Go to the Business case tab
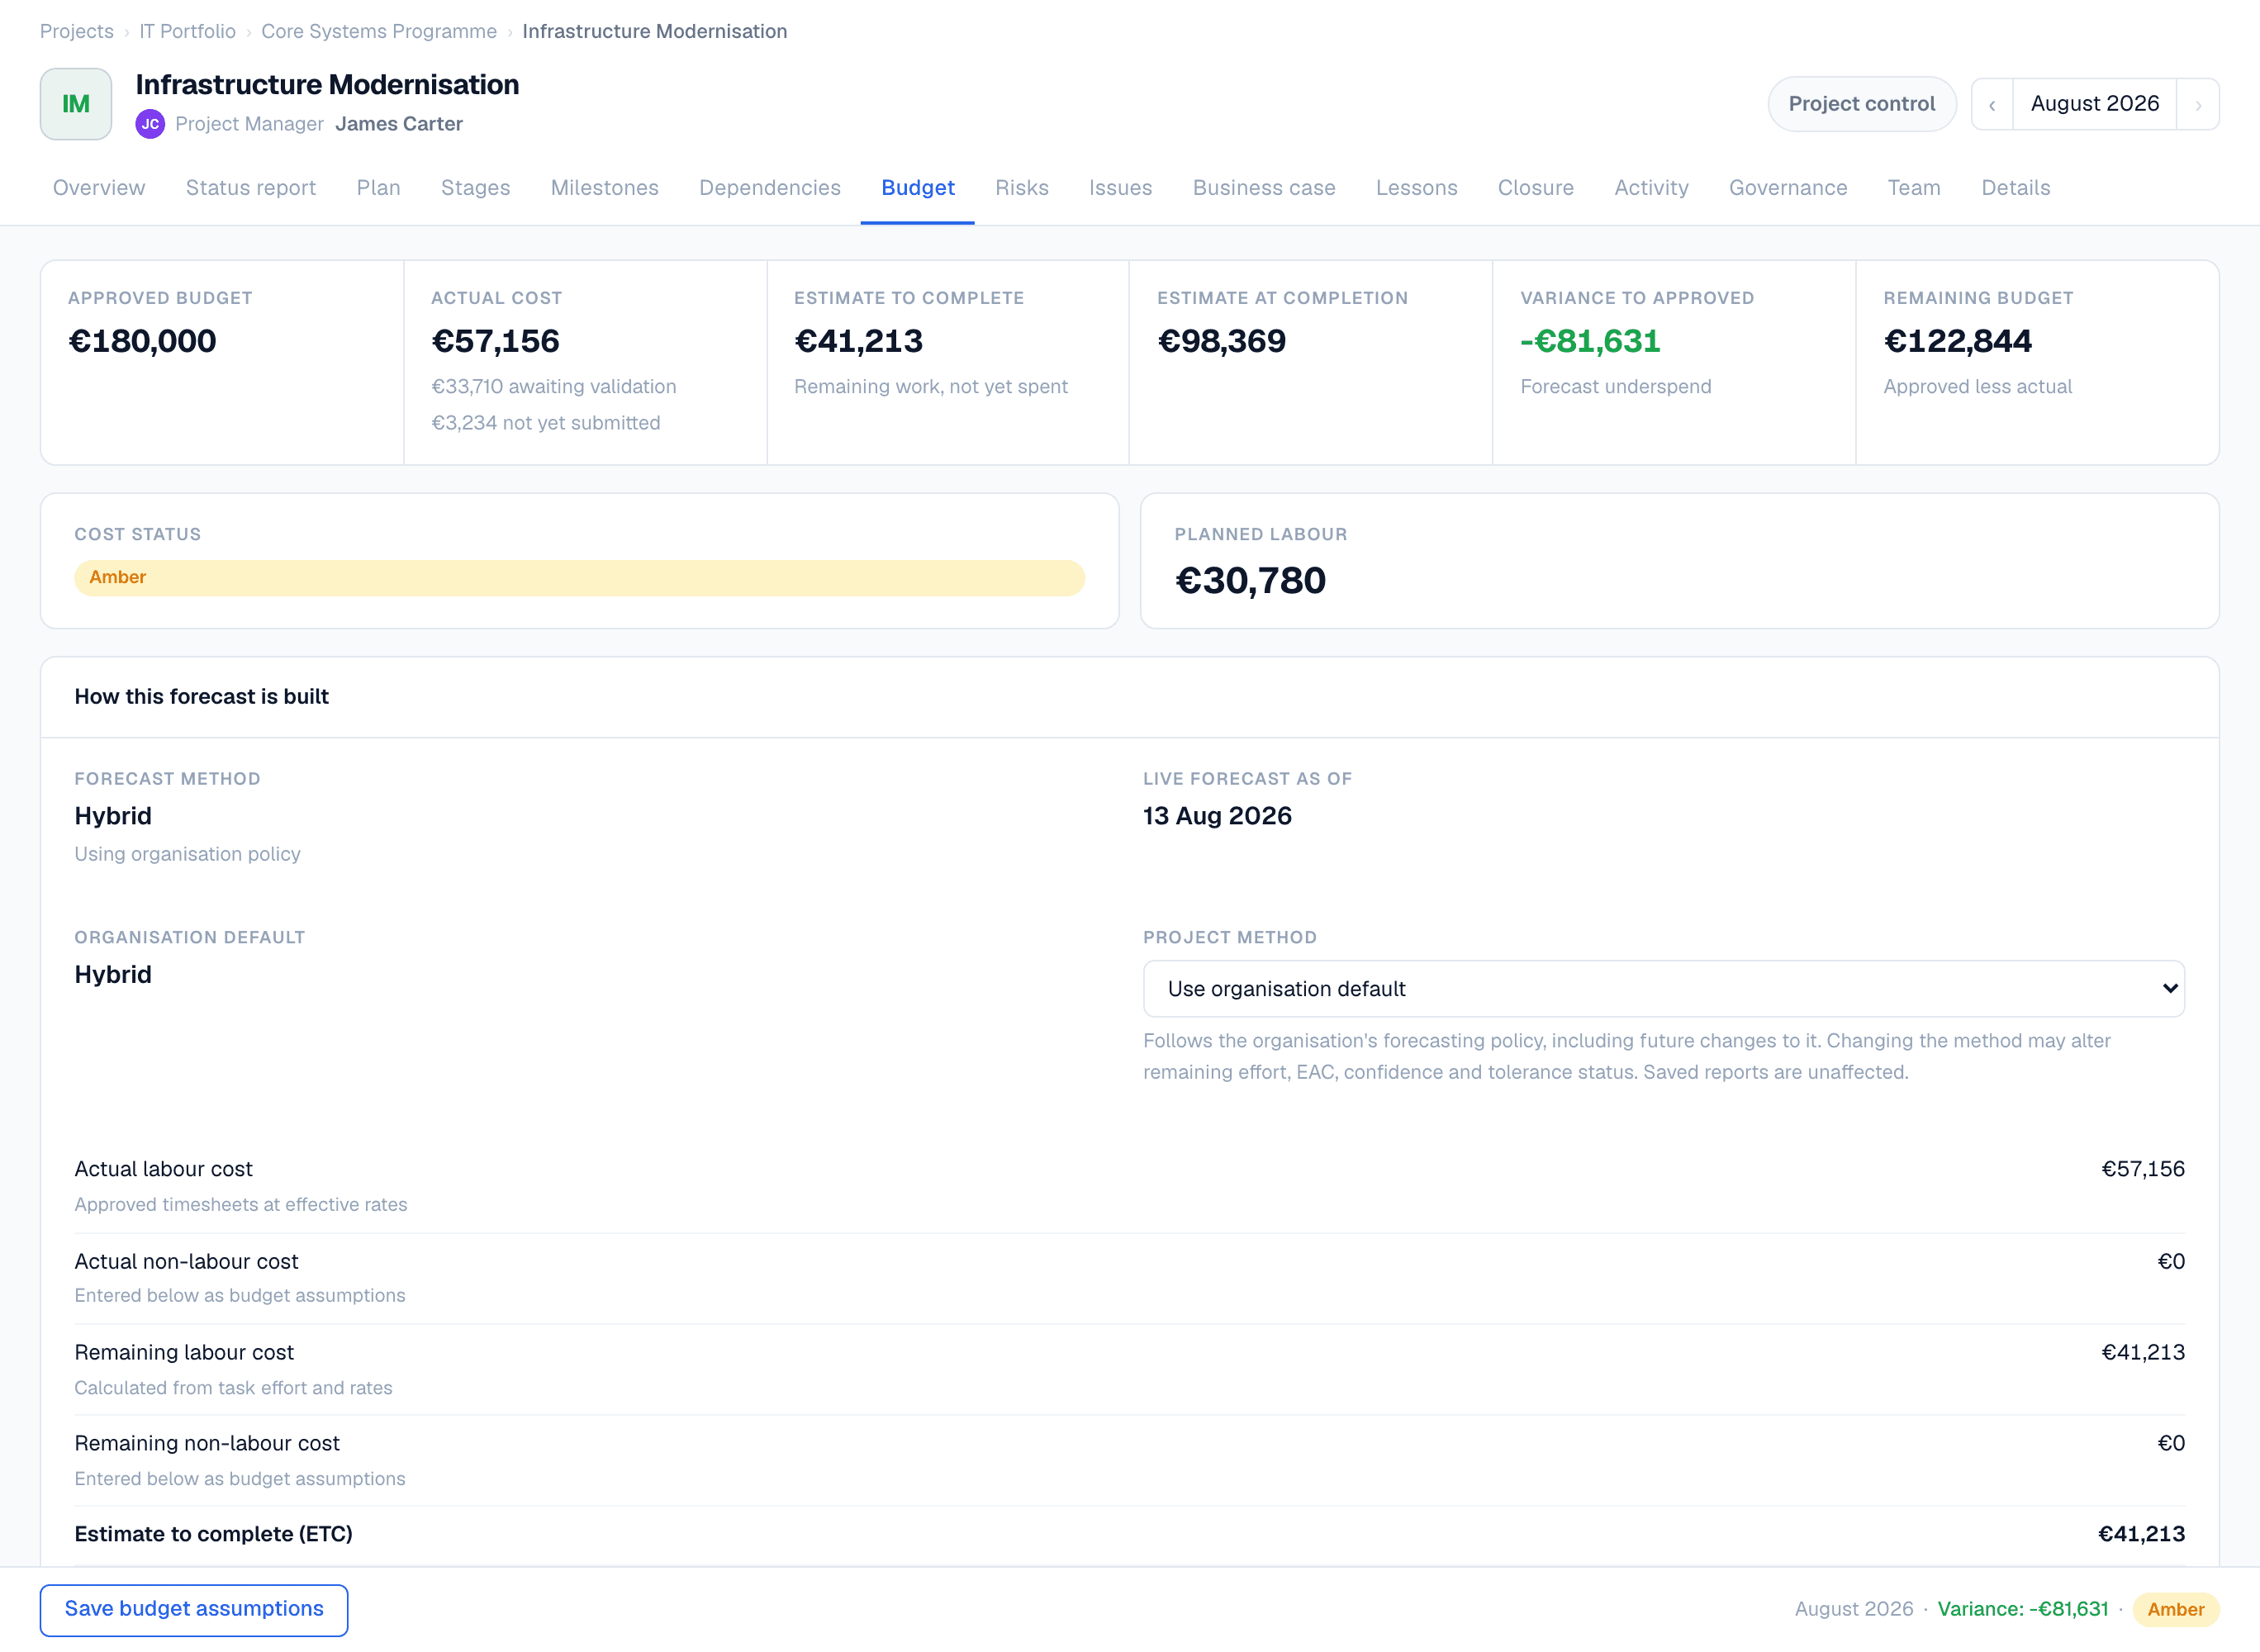The height and width of the screenshot is (1652, 2260). (1264, 188)
